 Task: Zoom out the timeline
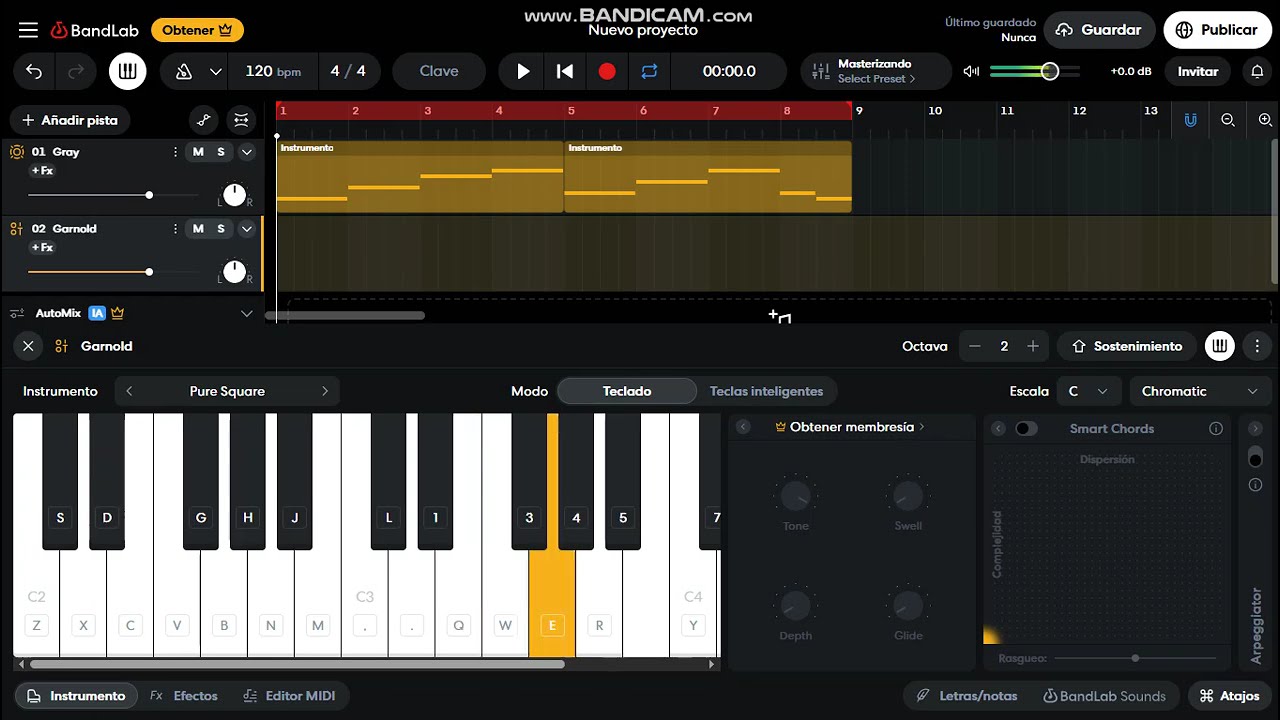coord(1228,120)
